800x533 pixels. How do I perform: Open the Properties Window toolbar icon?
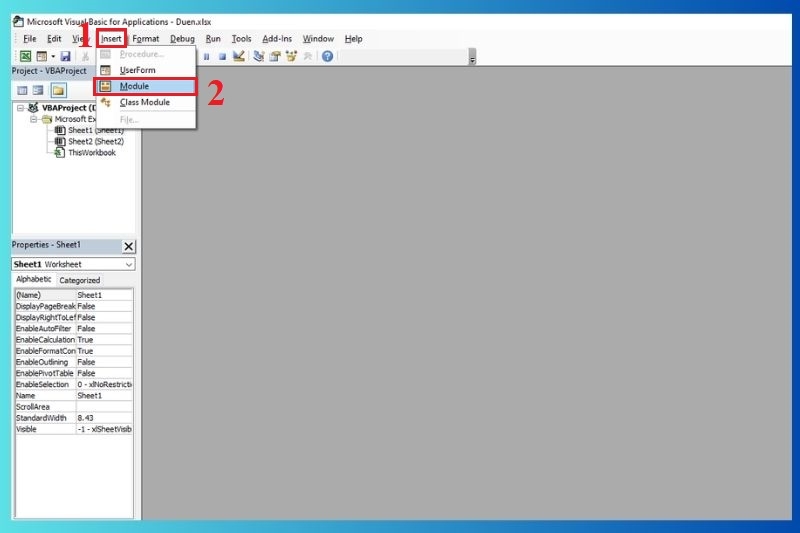[275, 56]
